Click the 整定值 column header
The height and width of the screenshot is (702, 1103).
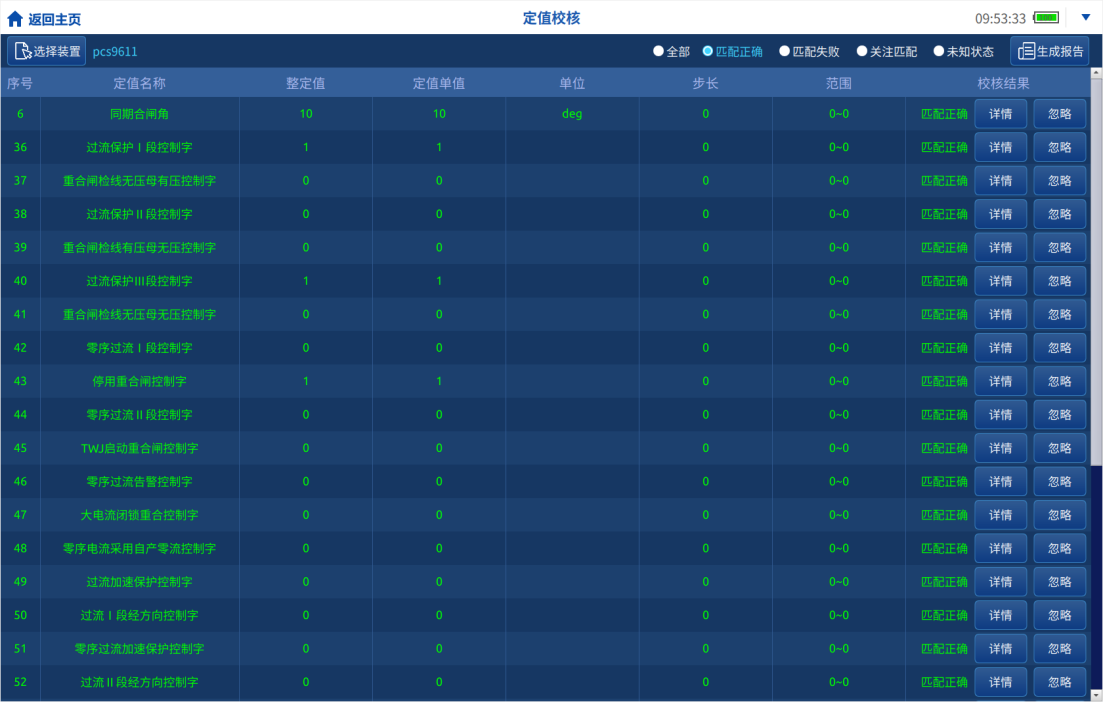(x=305, y=83)
